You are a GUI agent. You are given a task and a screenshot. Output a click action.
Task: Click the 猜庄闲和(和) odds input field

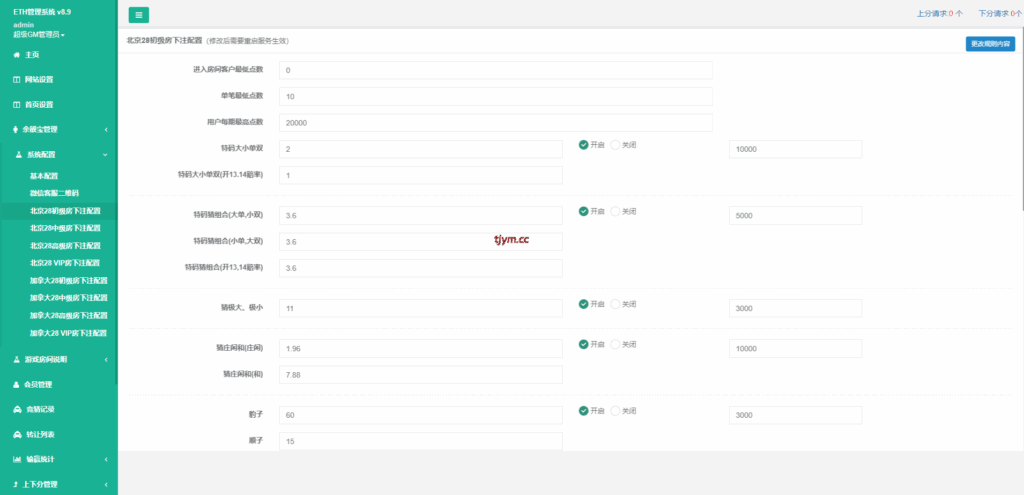[420, 375]
